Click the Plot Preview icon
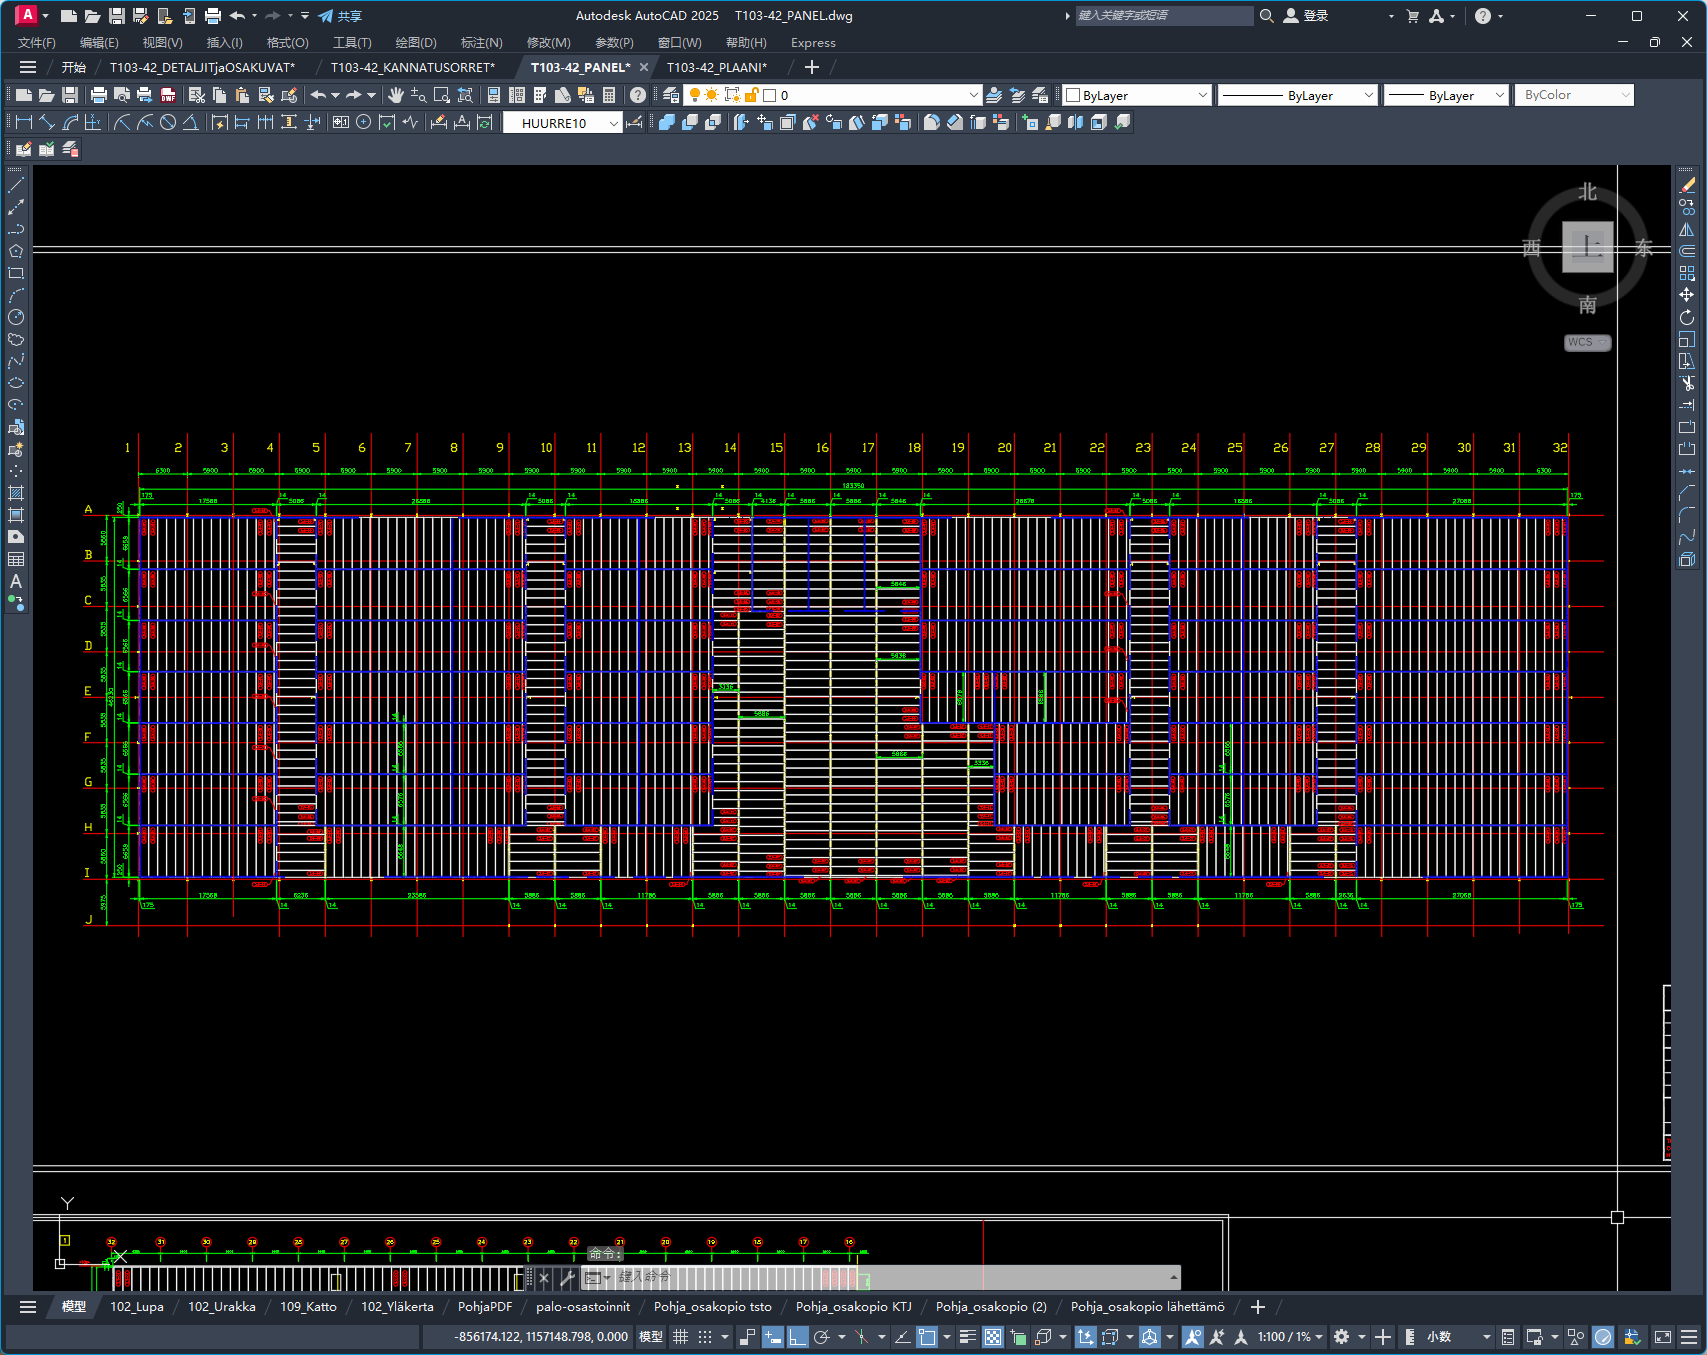 pyautogui.click(x=122, y=95)
